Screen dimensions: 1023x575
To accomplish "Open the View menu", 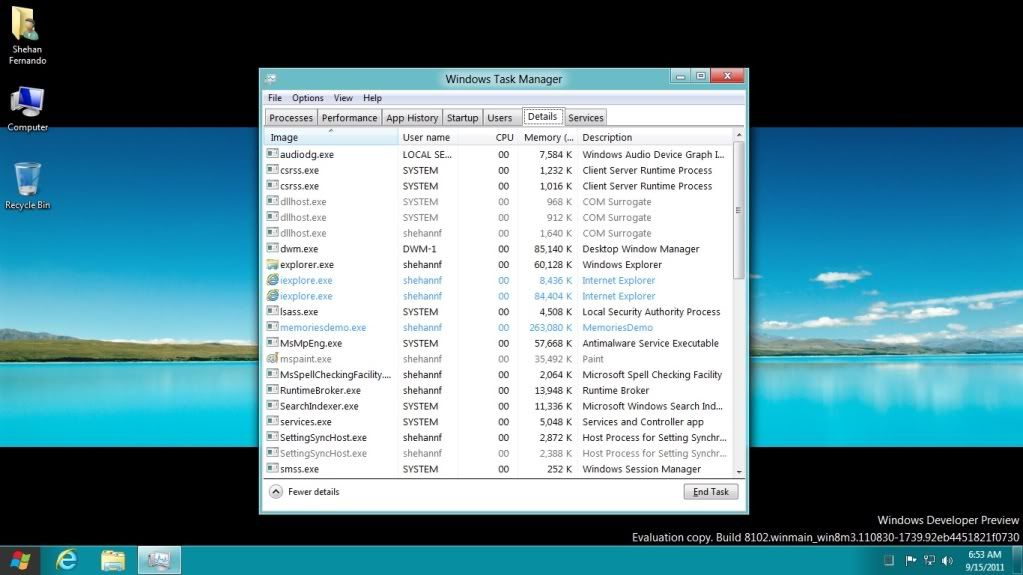I will (x=343, y=98).
